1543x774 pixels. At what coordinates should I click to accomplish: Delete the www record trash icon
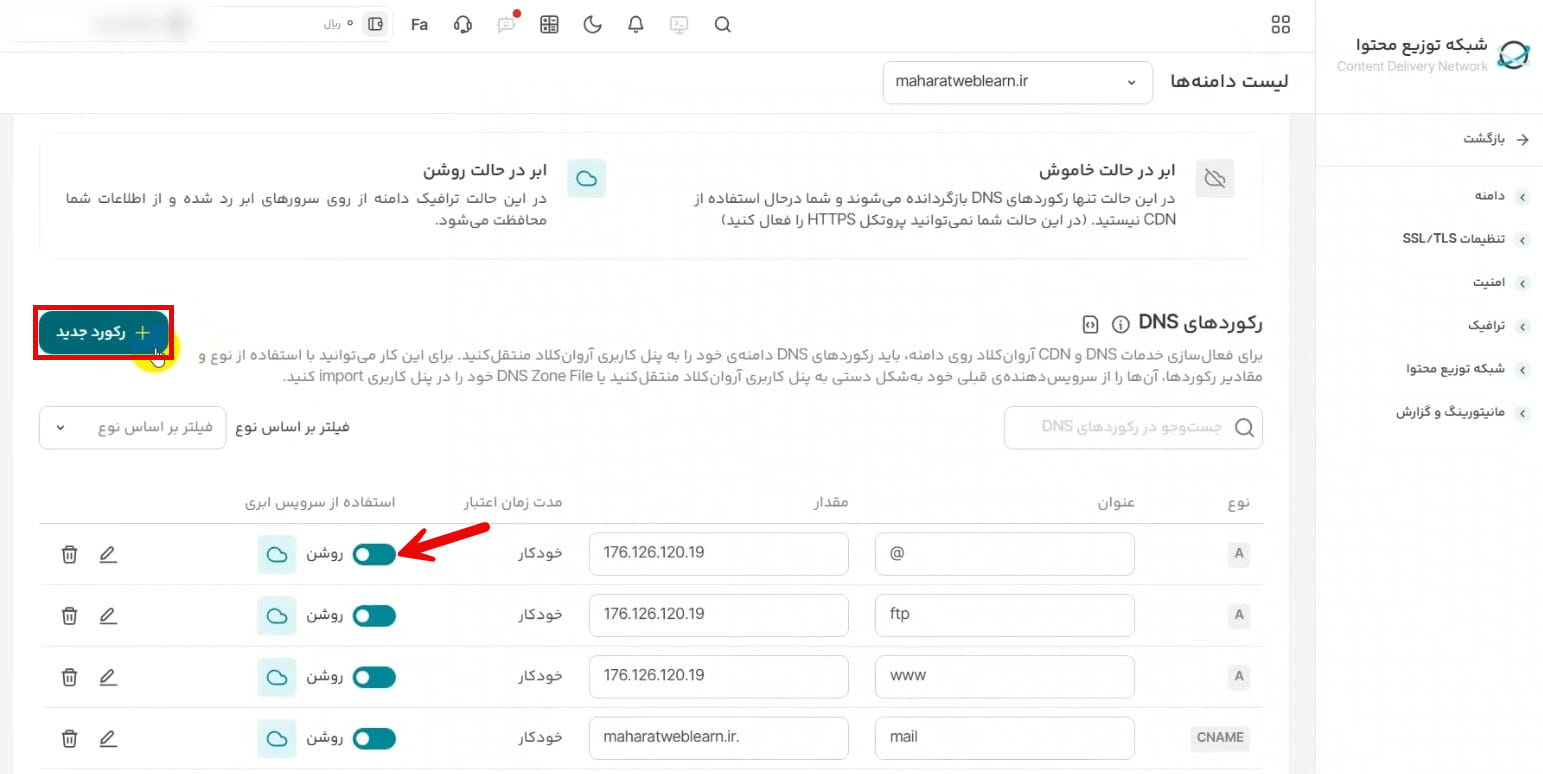click(69, 677)
